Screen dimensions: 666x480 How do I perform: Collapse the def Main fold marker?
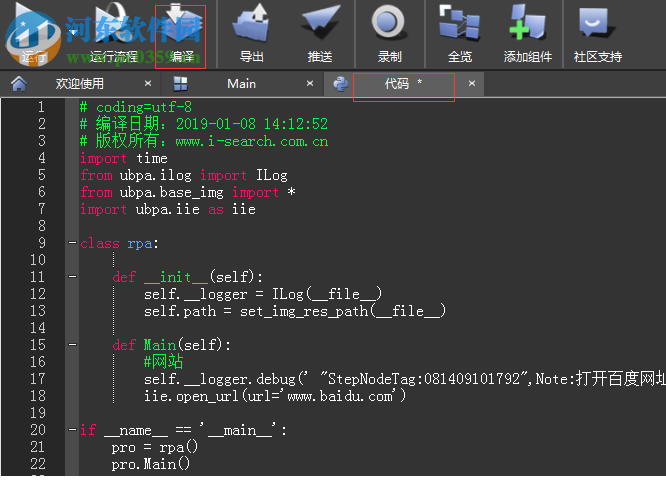coord(72,345)
